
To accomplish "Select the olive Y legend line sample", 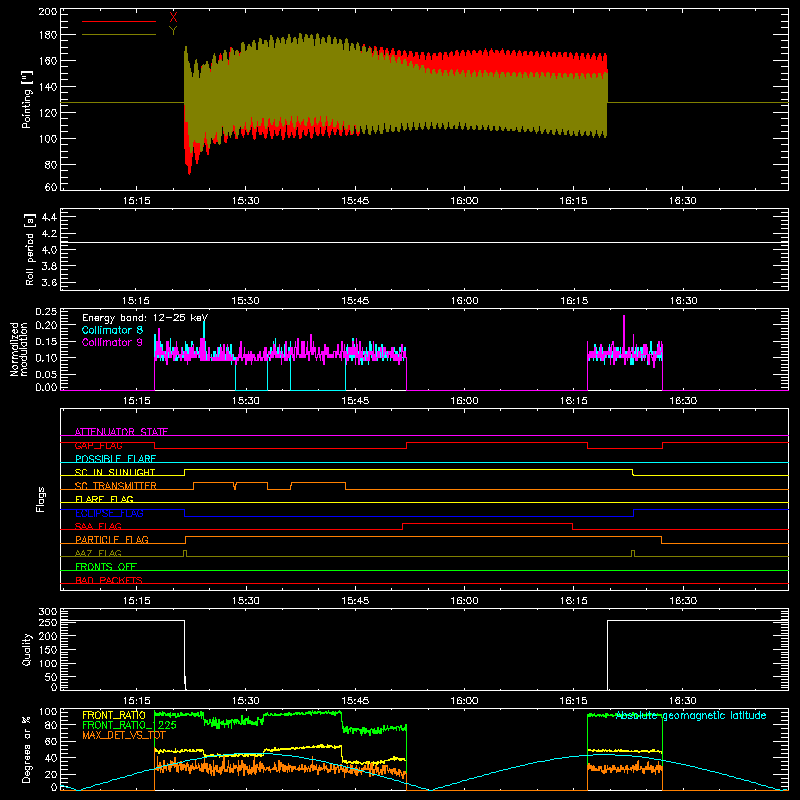I will point(119,34).
